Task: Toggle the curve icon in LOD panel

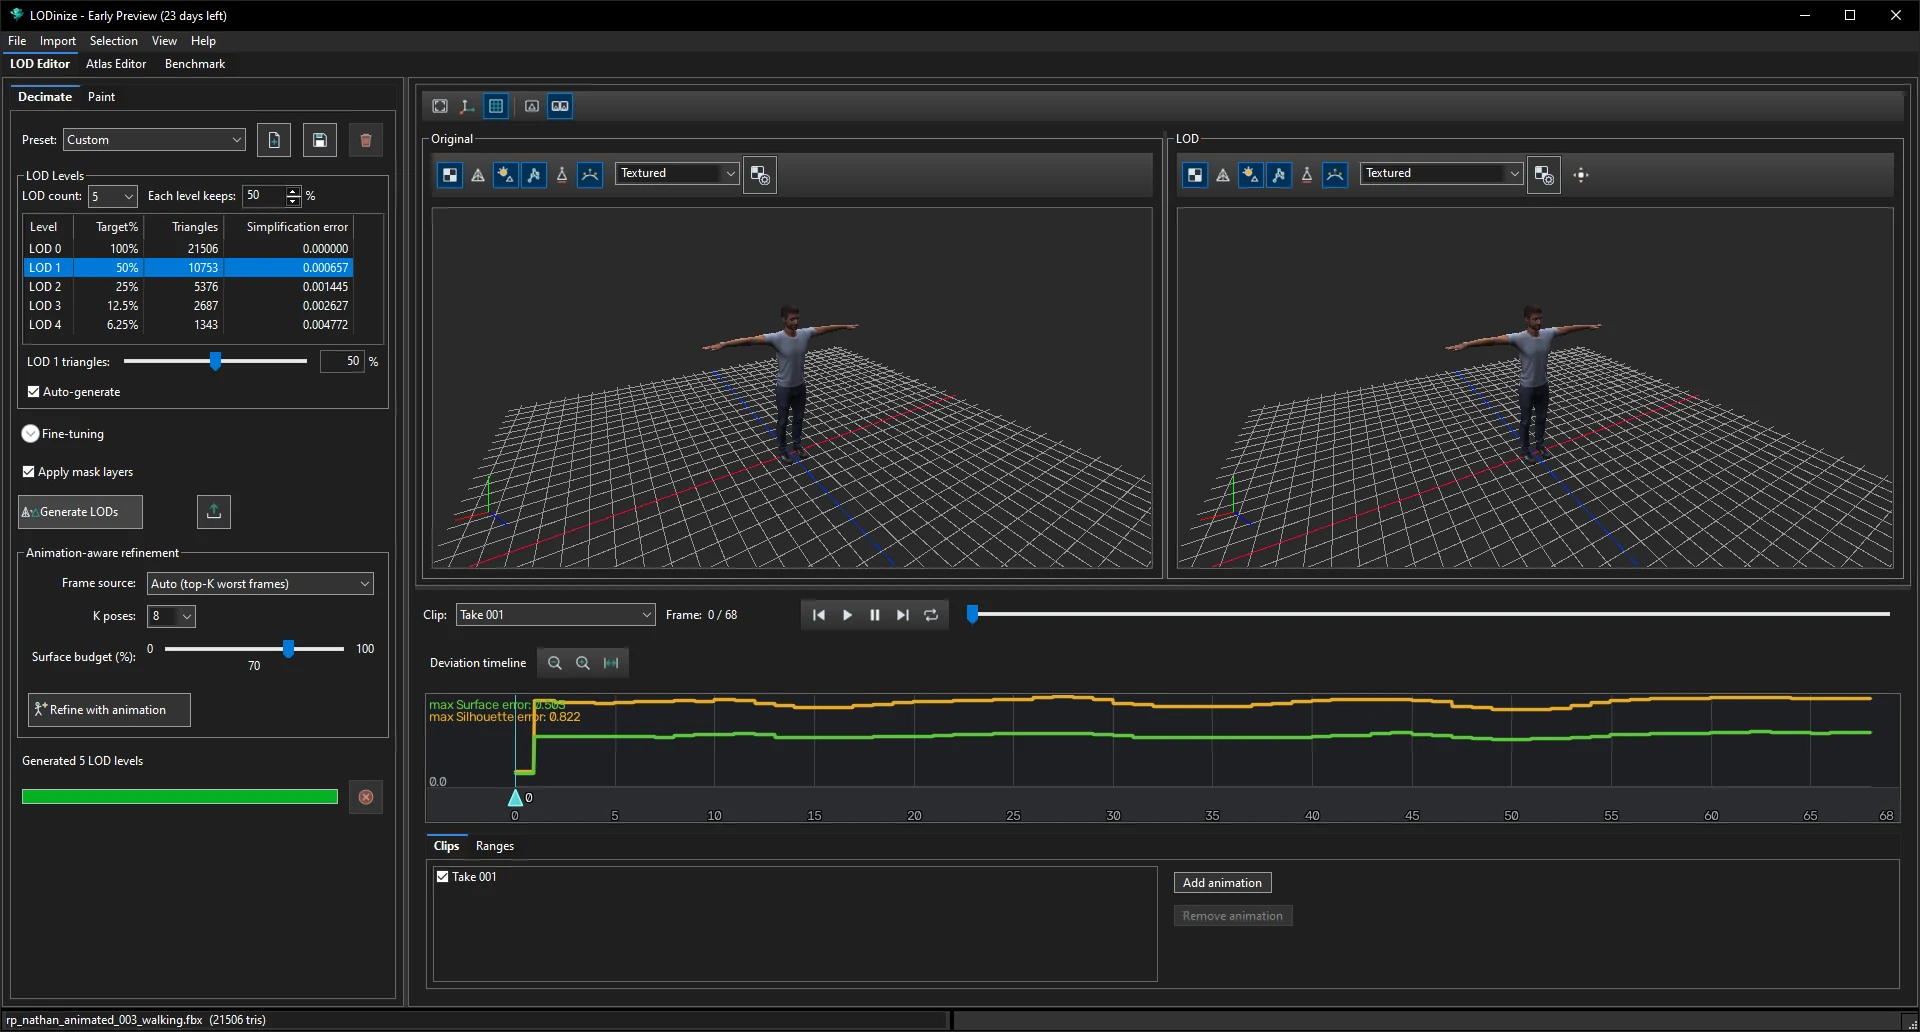Action: (1335, 175)
